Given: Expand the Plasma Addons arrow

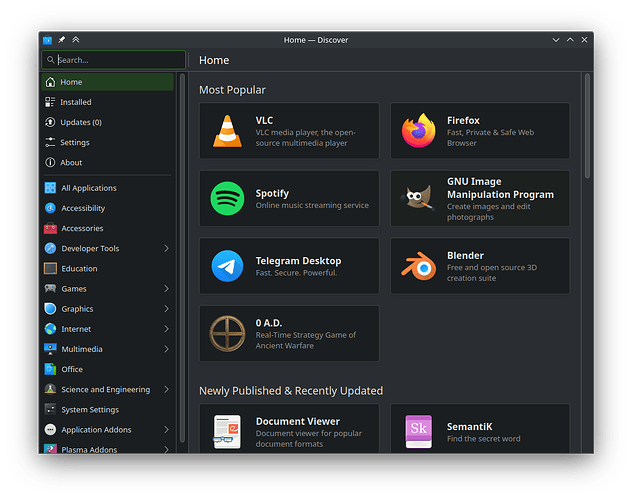Looking at the screenshot, I should click(166, 449).
